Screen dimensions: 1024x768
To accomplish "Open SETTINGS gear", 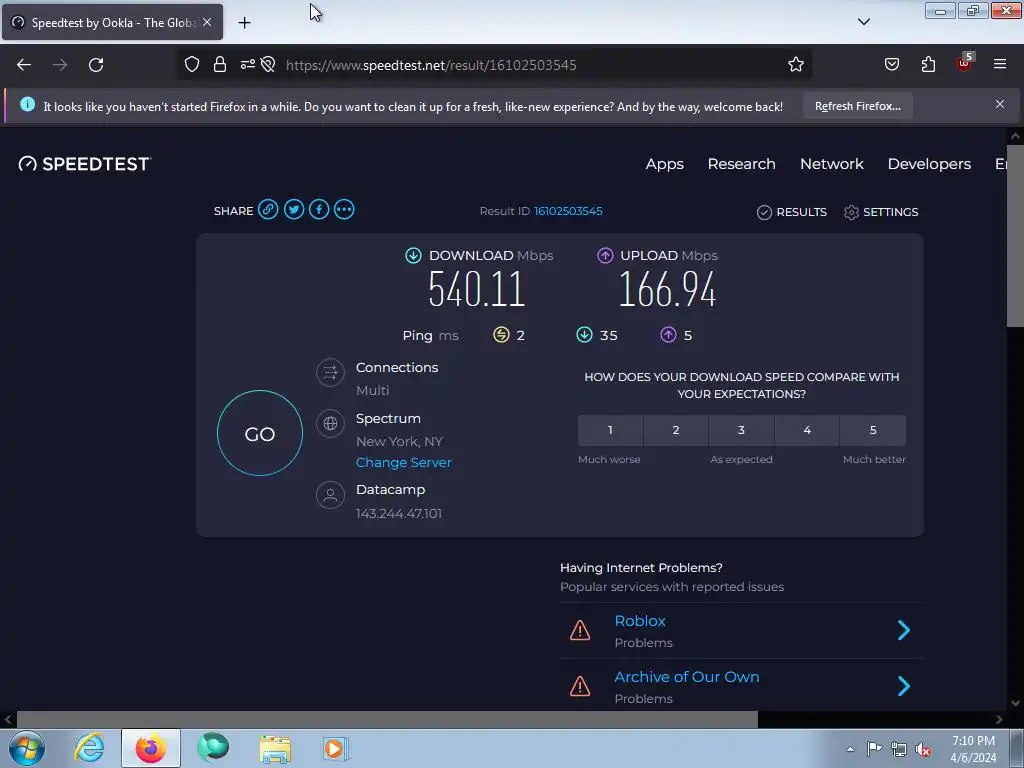I will (x=881, y=212).
